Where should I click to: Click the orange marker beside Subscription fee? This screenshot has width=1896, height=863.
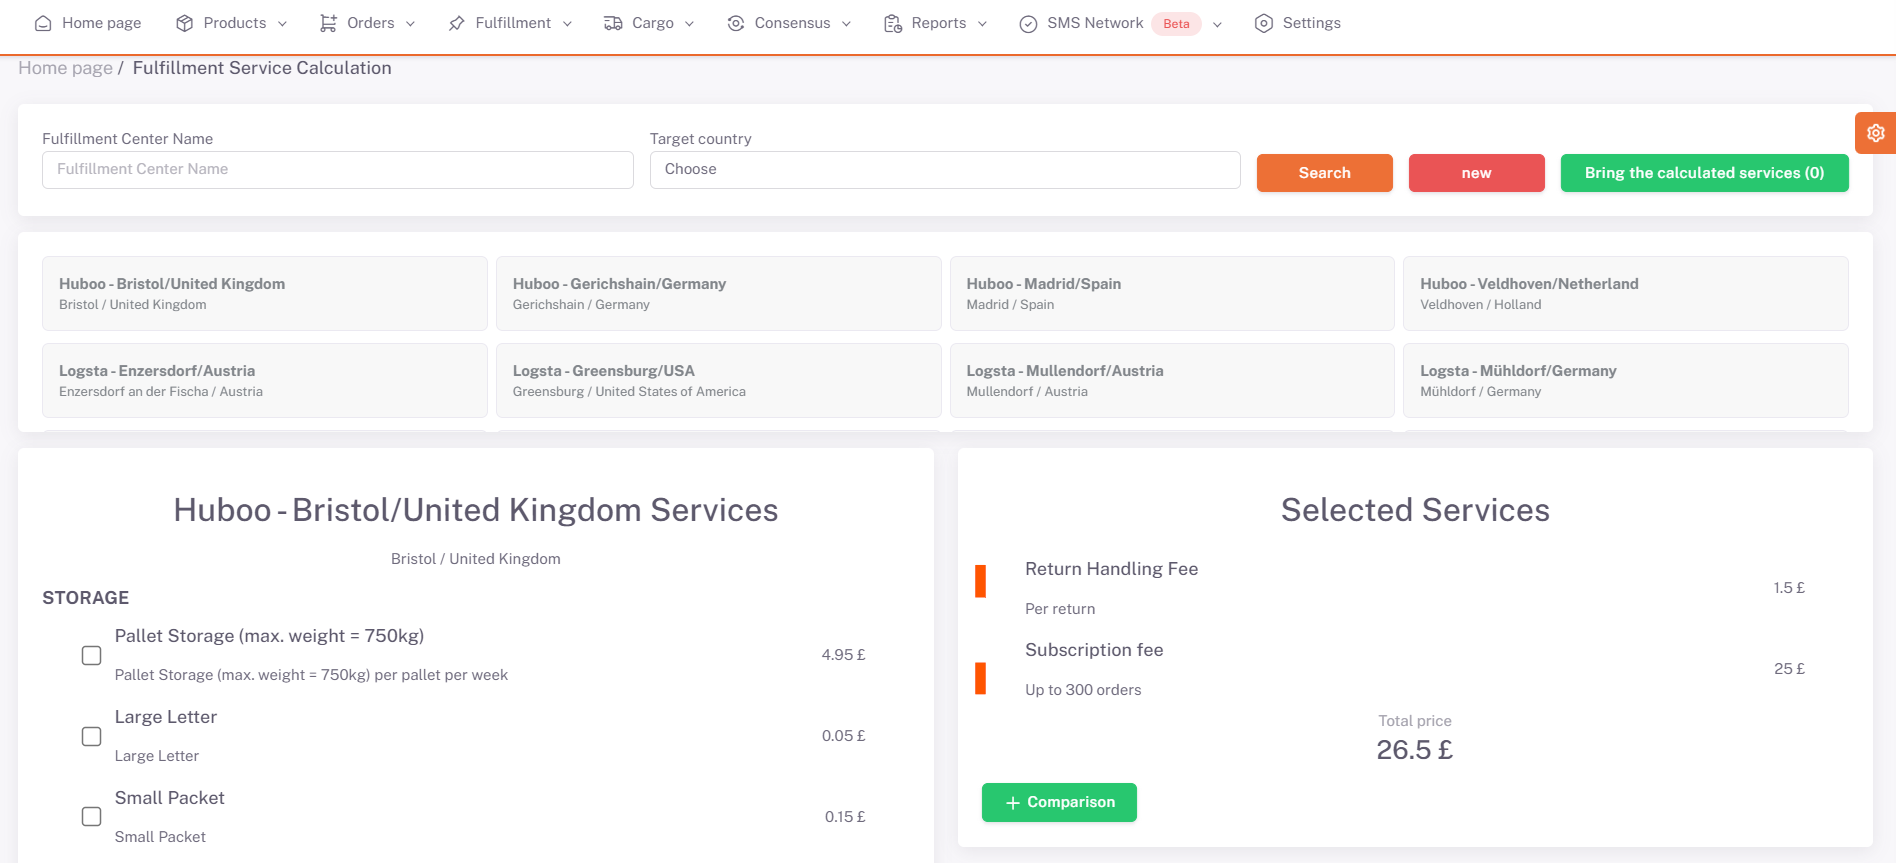(x=980, y=678)
